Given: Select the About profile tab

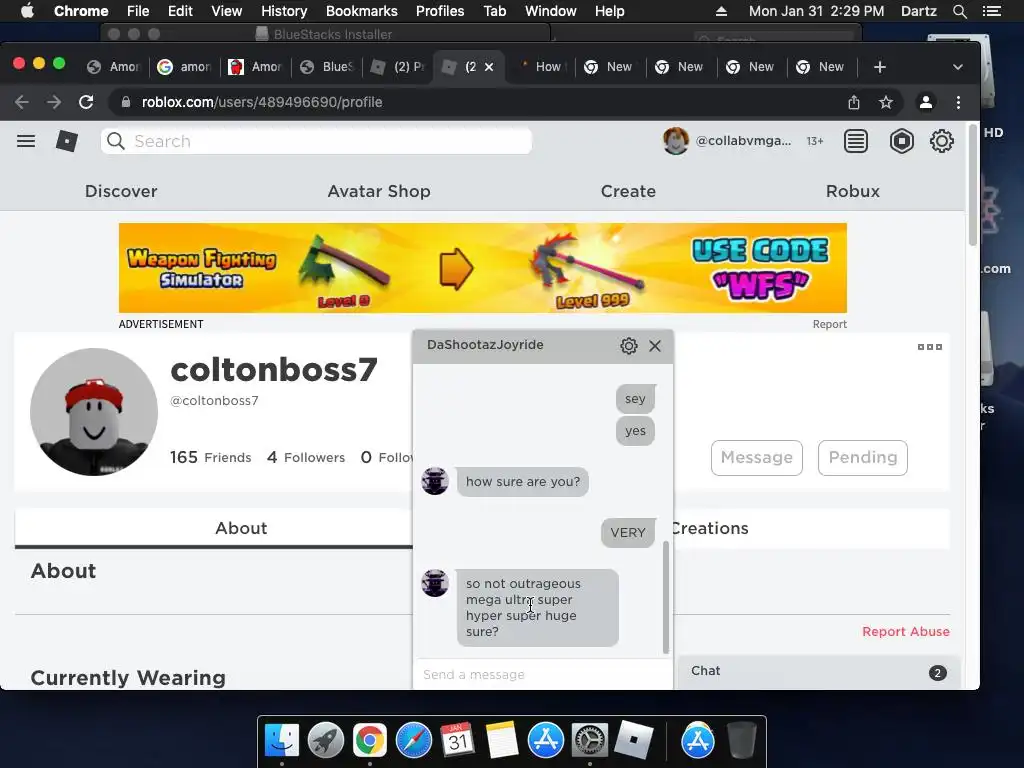Looking at the screenshot, I should (241, 528).
